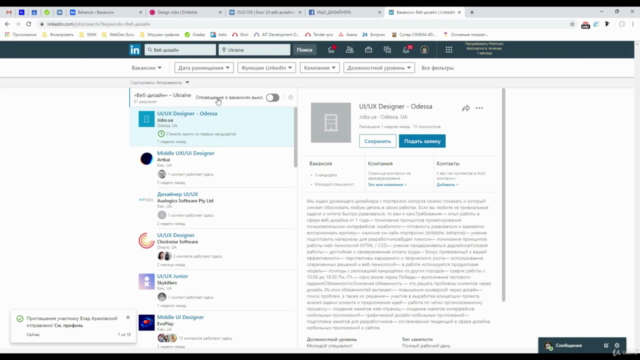Open a new browser tab

472,12
